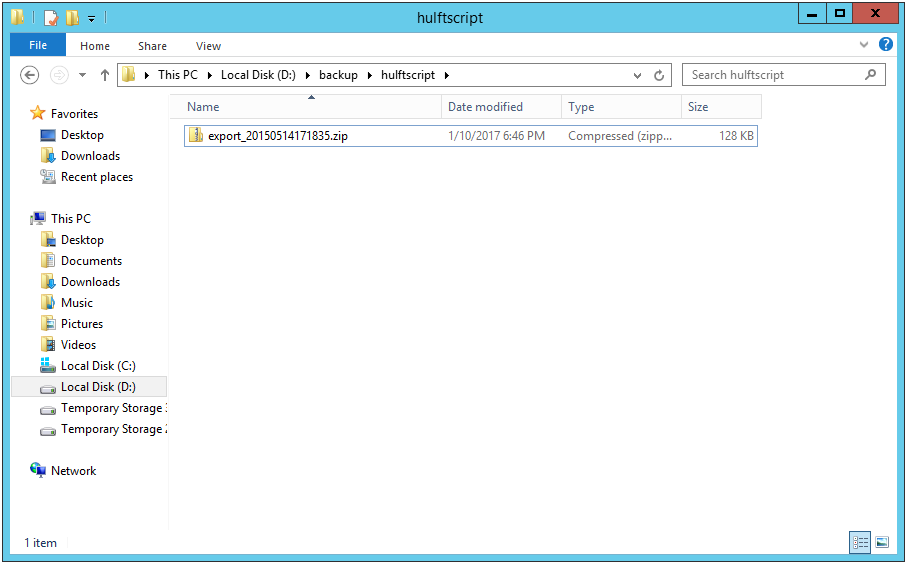Customize Quick Access Toolbar dropdown
Viewport: 910px width, 568px height.
pyautogui.click(x=92, y=18)
